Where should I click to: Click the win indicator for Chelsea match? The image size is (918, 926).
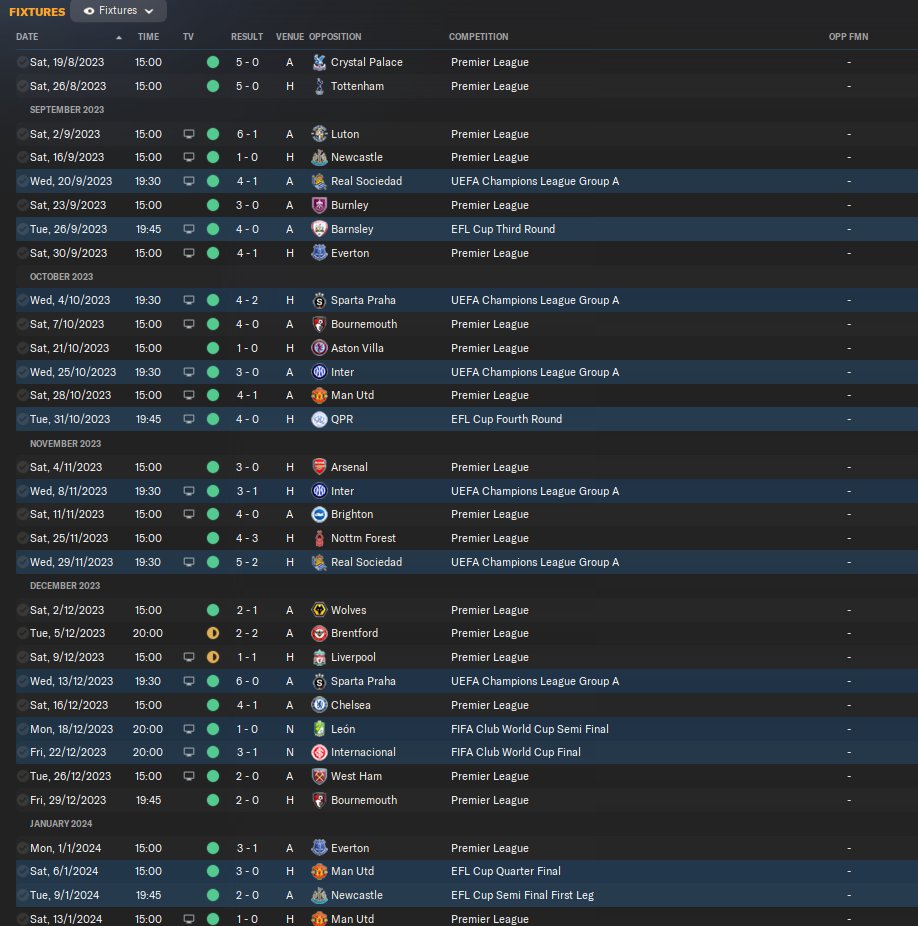[x=213, y=705]
